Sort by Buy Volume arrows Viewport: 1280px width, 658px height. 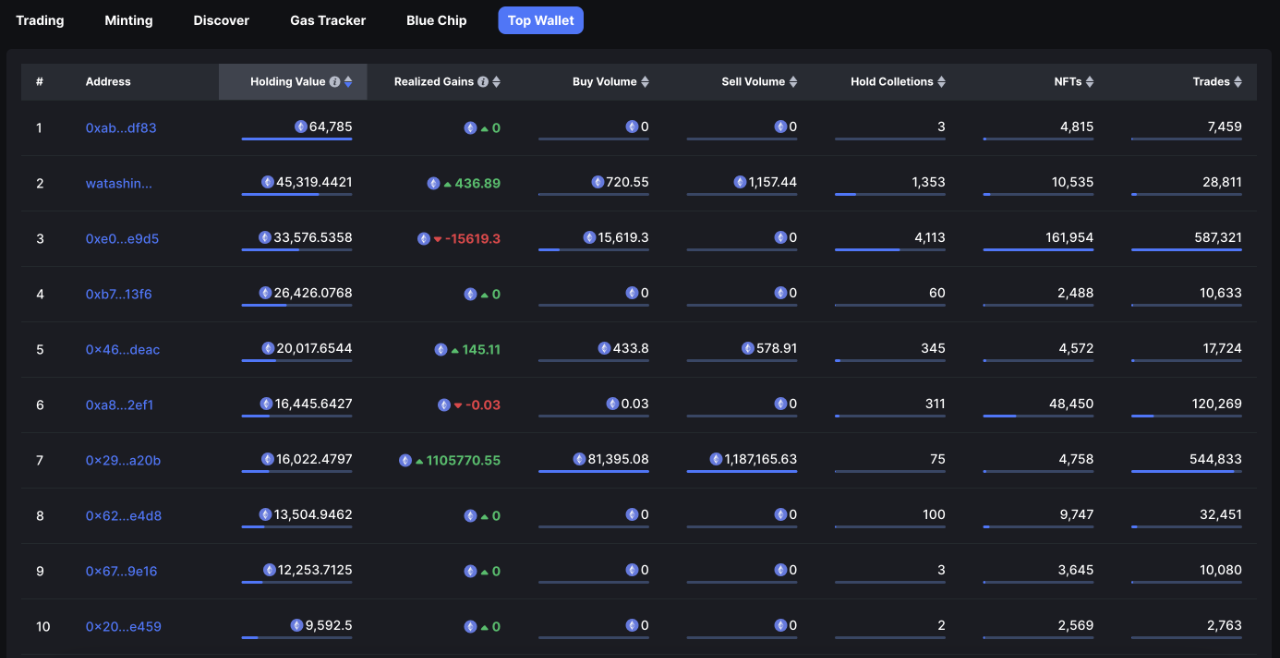coord(645,82)
